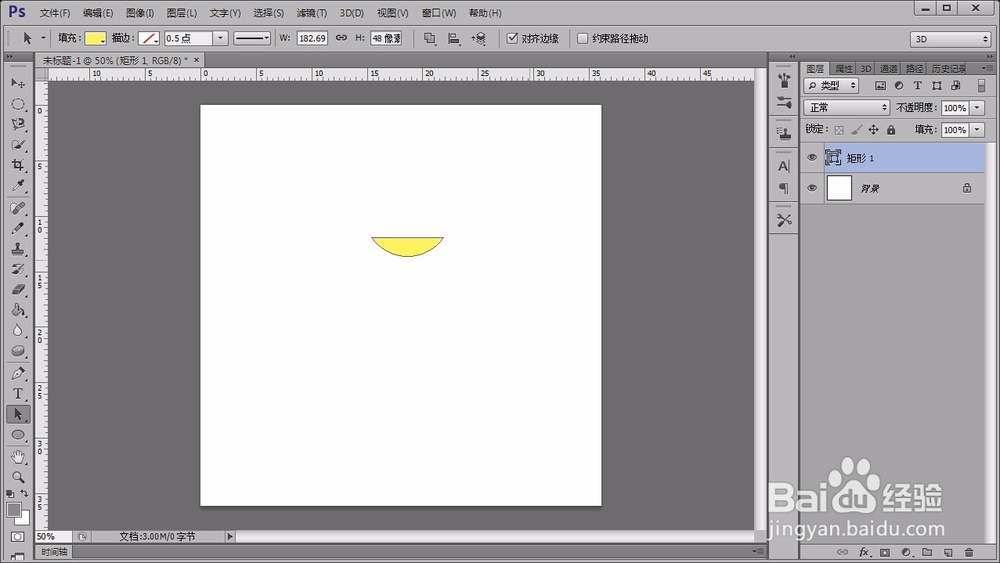Select the Brush tool

pos(18,228)
